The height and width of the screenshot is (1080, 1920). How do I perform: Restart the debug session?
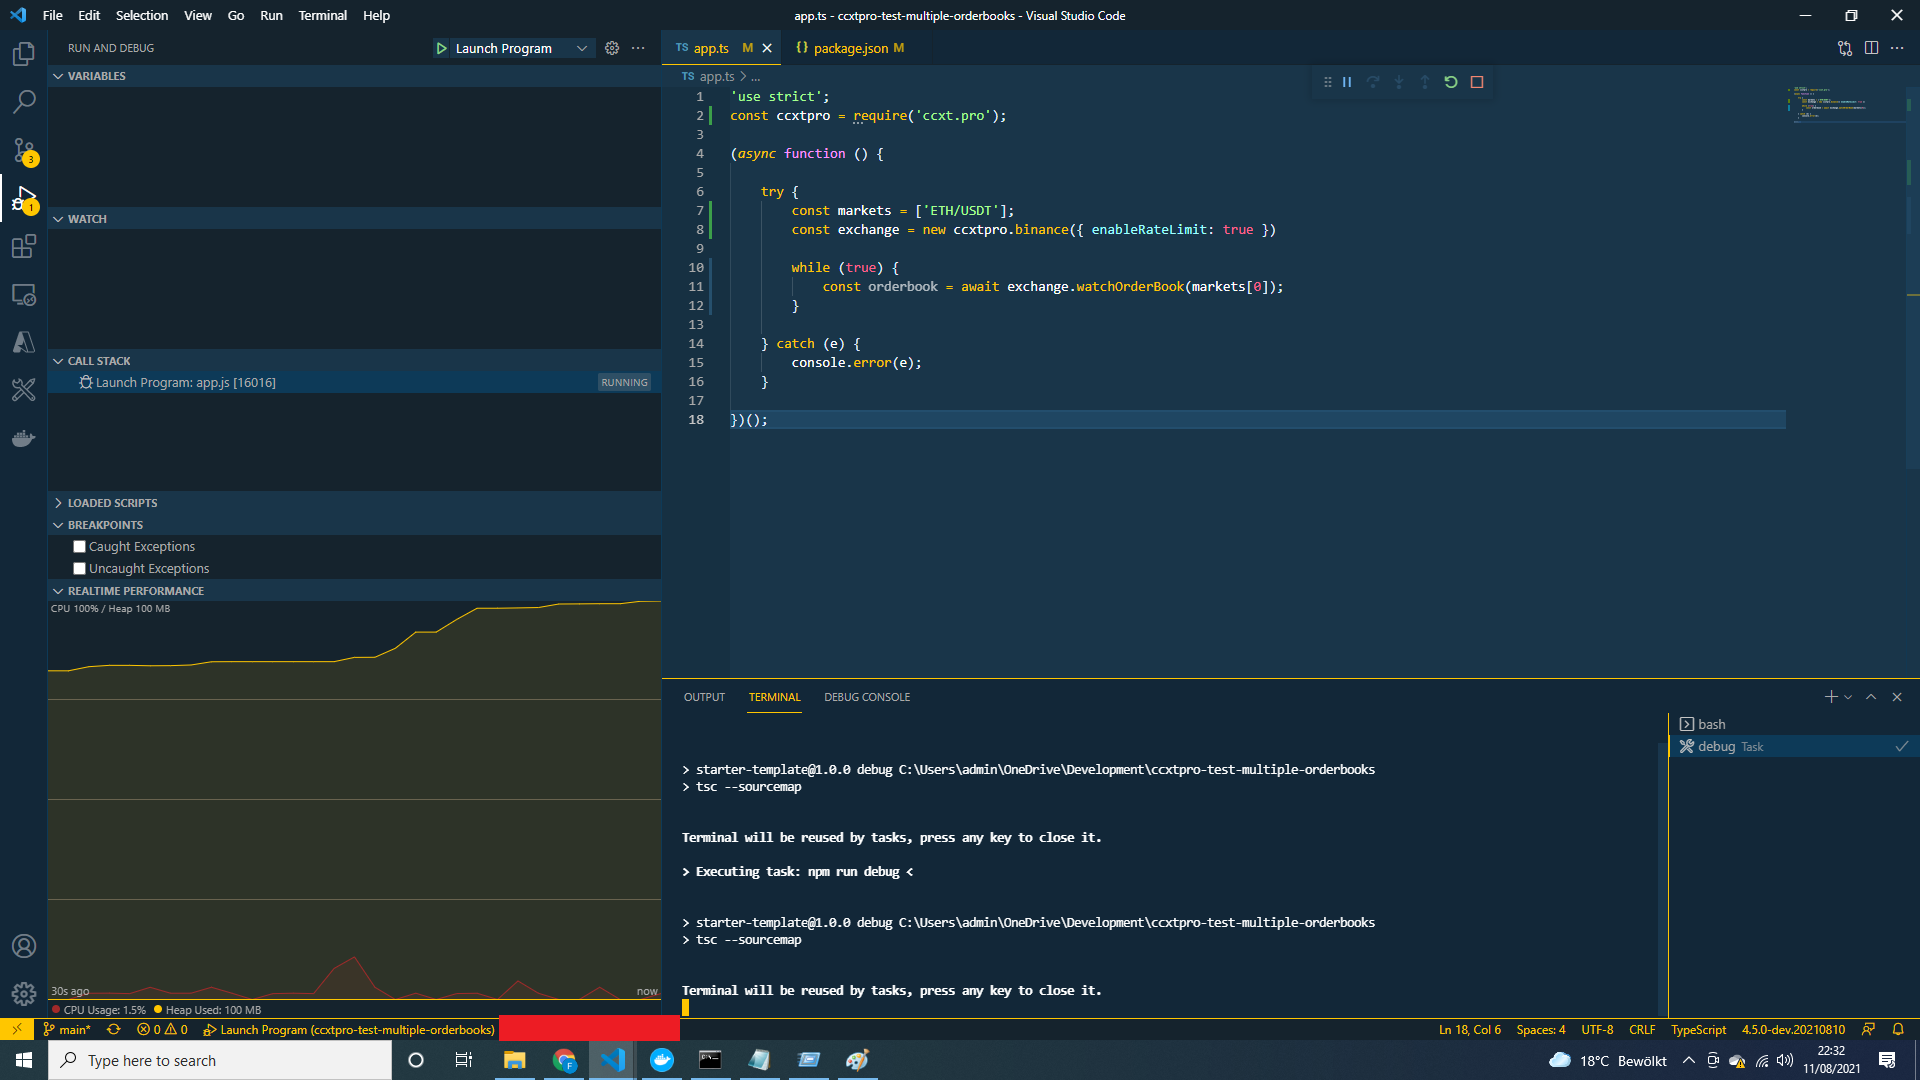(1451, 82)
